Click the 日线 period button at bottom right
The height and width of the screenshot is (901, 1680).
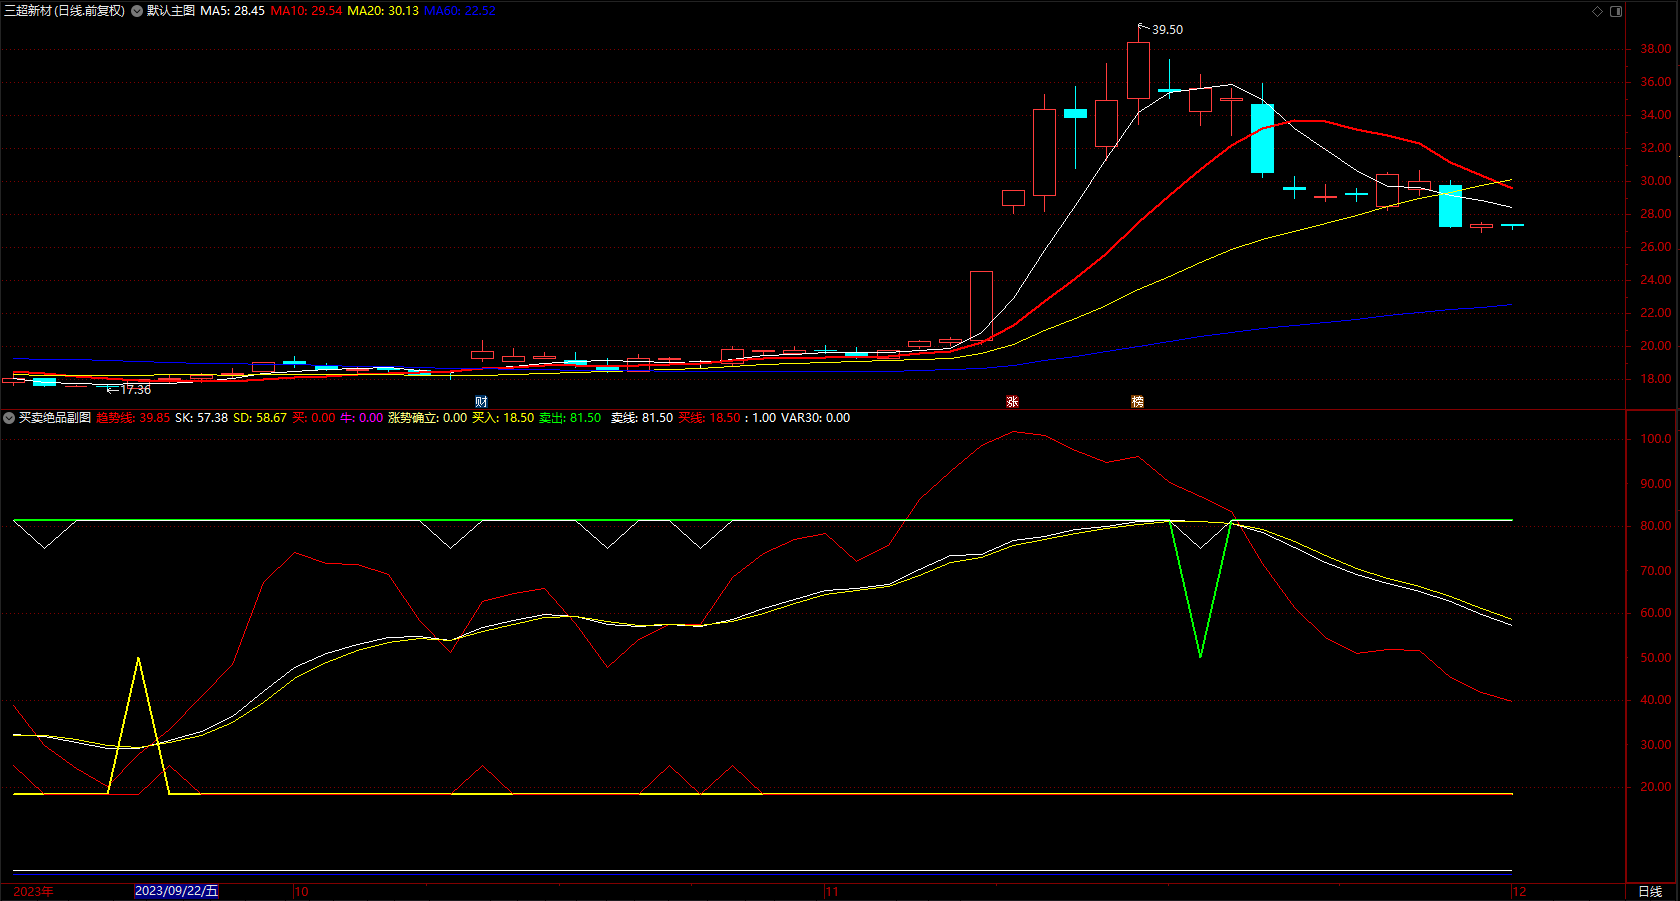coord(1650,891)
